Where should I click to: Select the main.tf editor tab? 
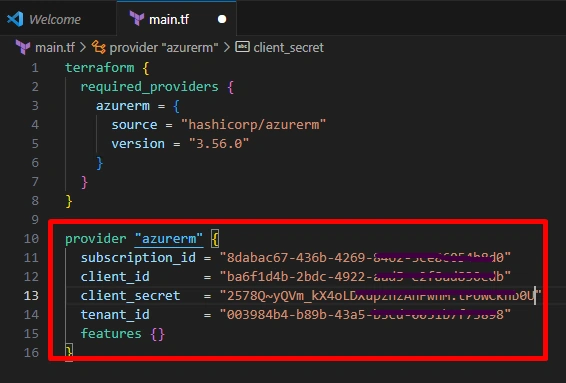[x=177, y=18]
